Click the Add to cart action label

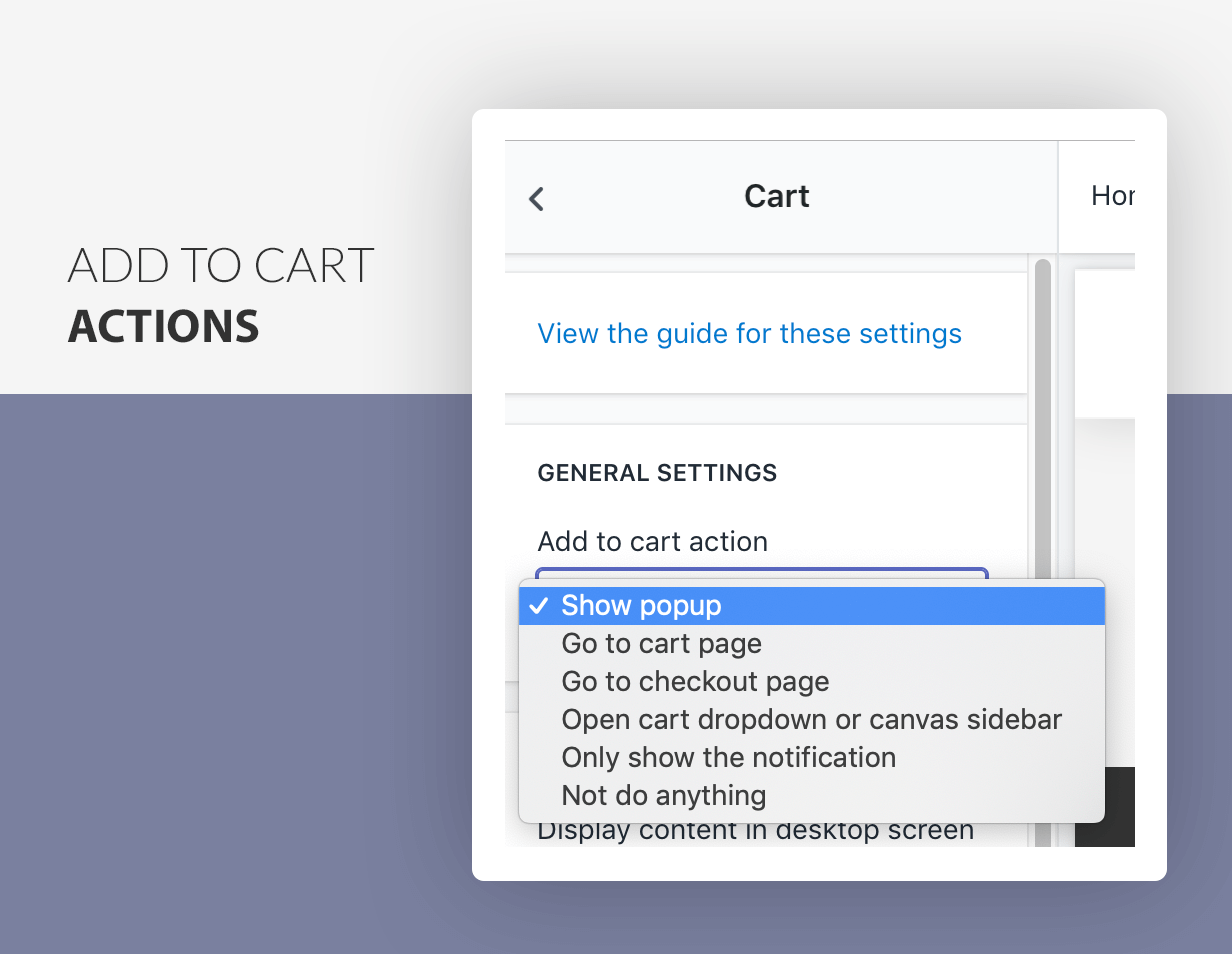coord(652,542)
